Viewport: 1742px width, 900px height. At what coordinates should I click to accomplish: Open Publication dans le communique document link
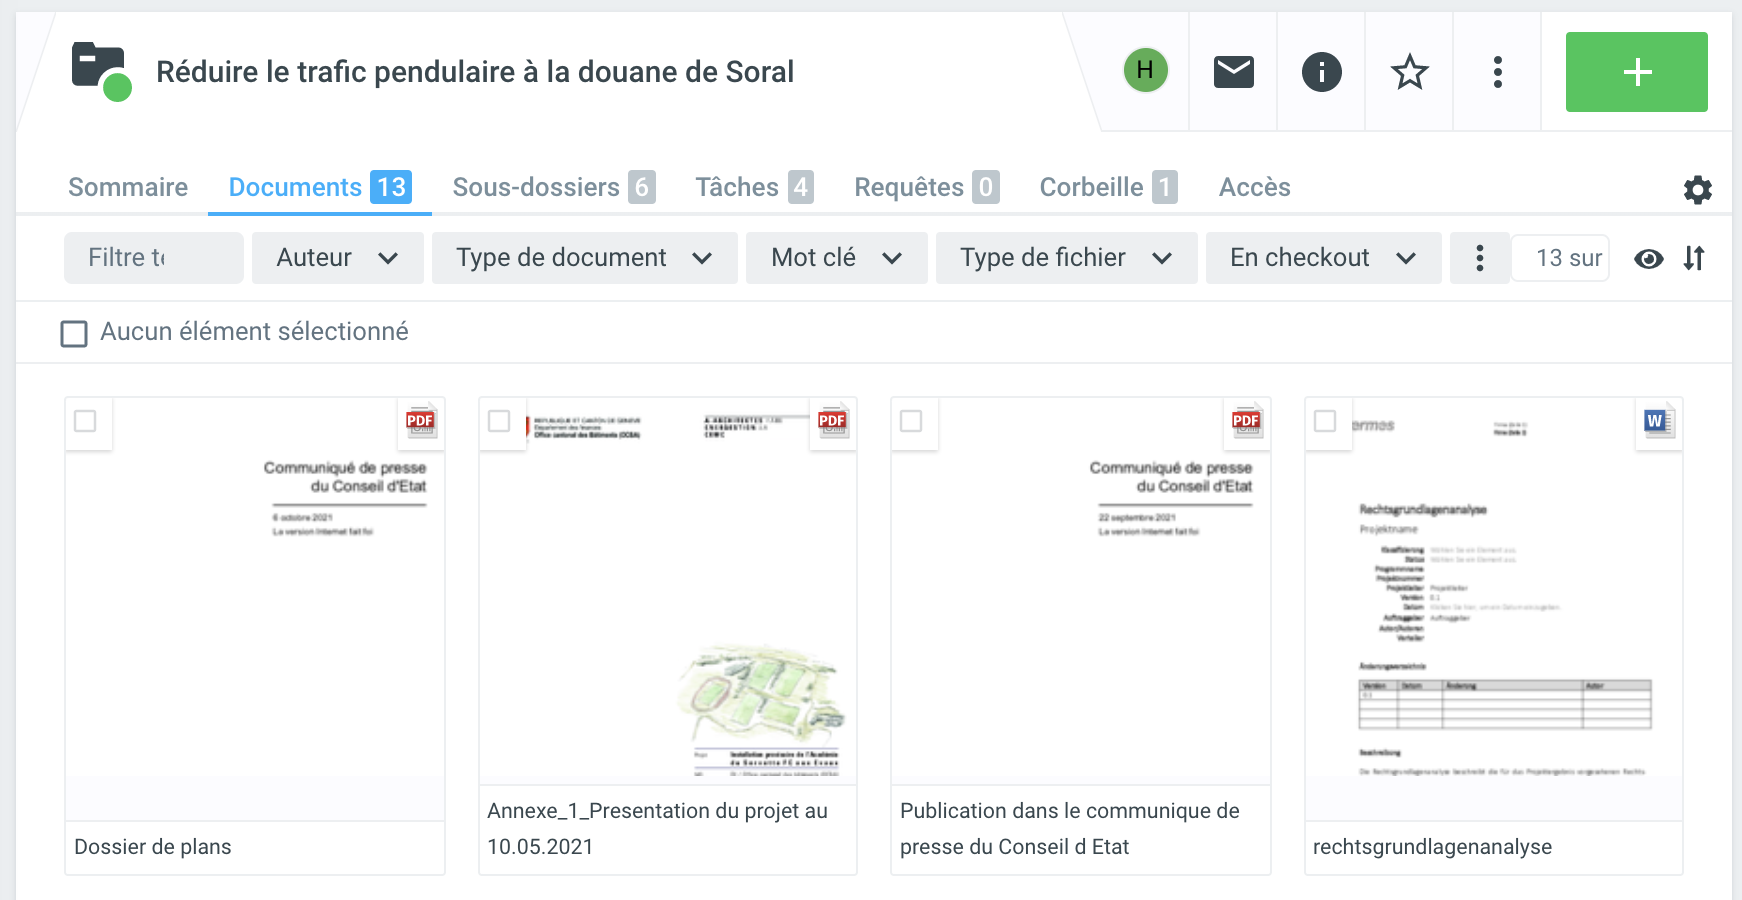pyautogui.click(x=1069, y=828)
